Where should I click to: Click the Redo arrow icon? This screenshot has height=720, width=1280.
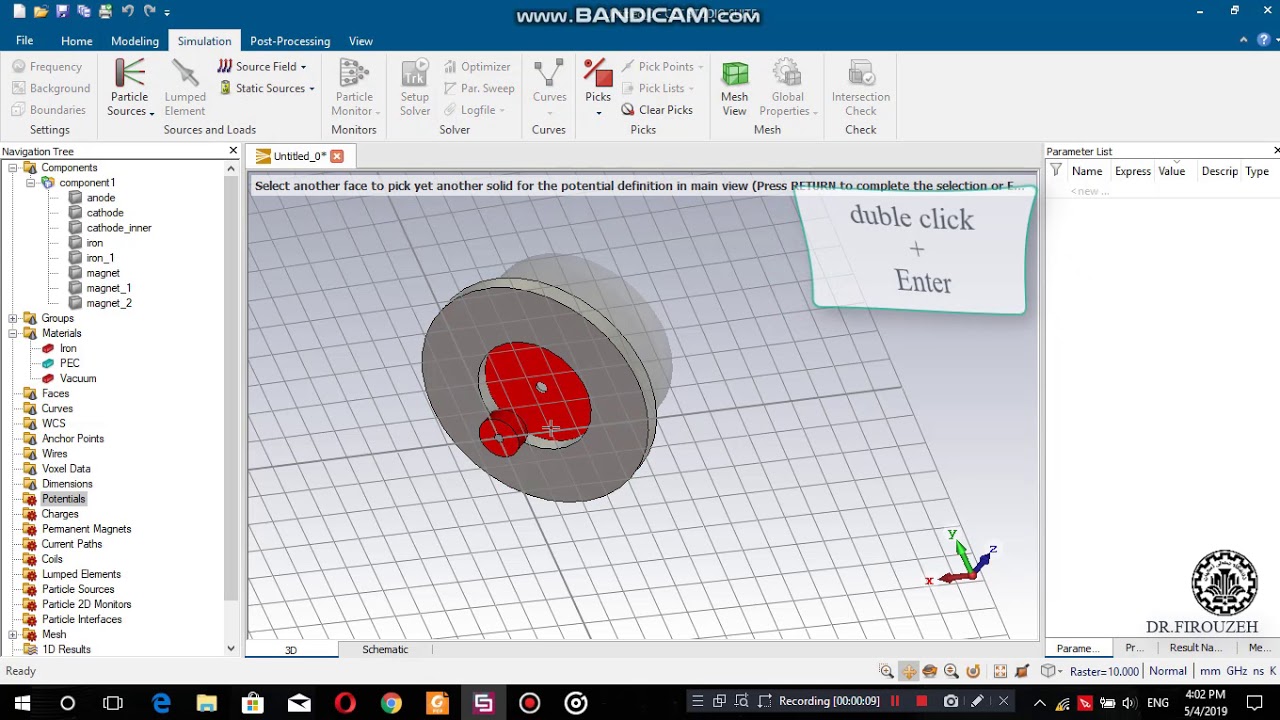(x=149, y=11)
